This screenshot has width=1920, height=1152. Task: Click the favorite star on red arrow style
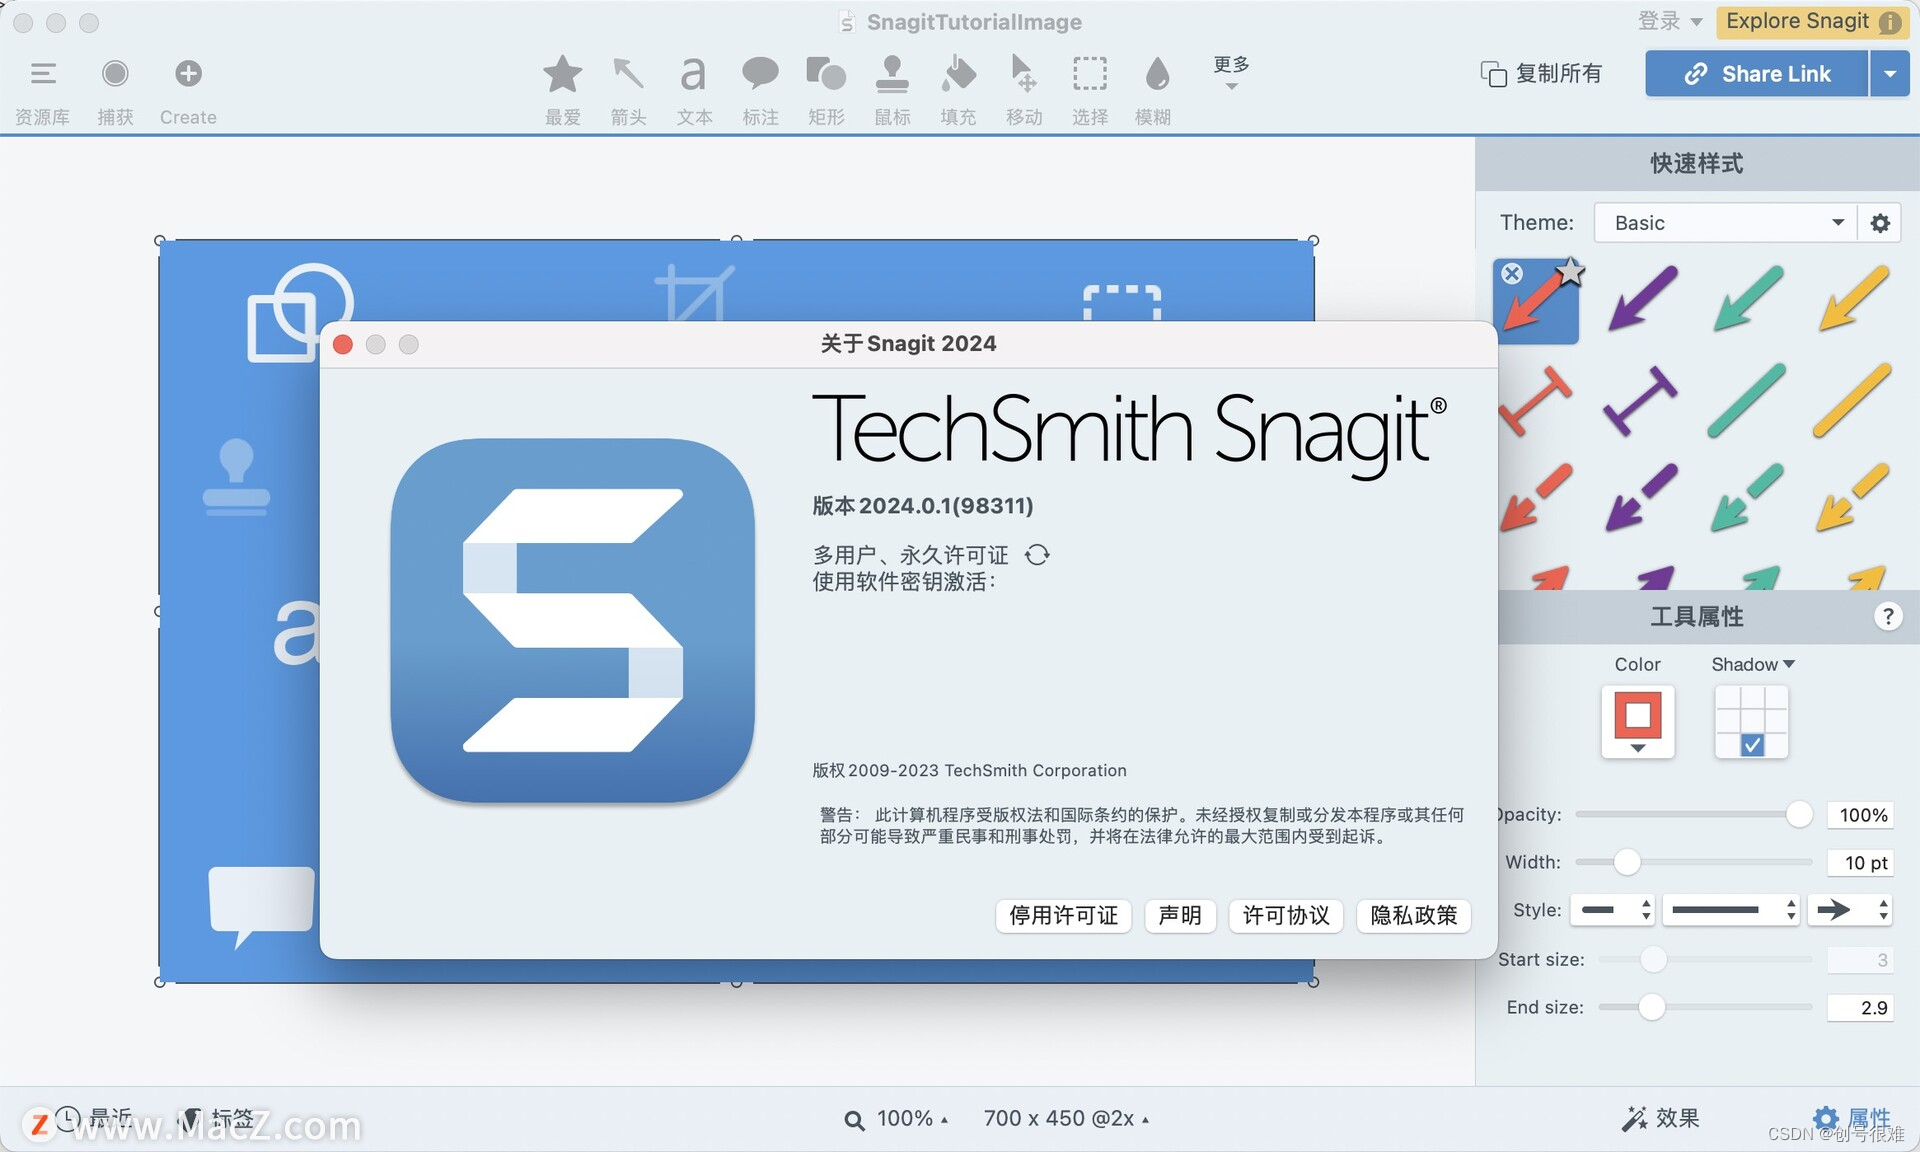point(1570,272)
